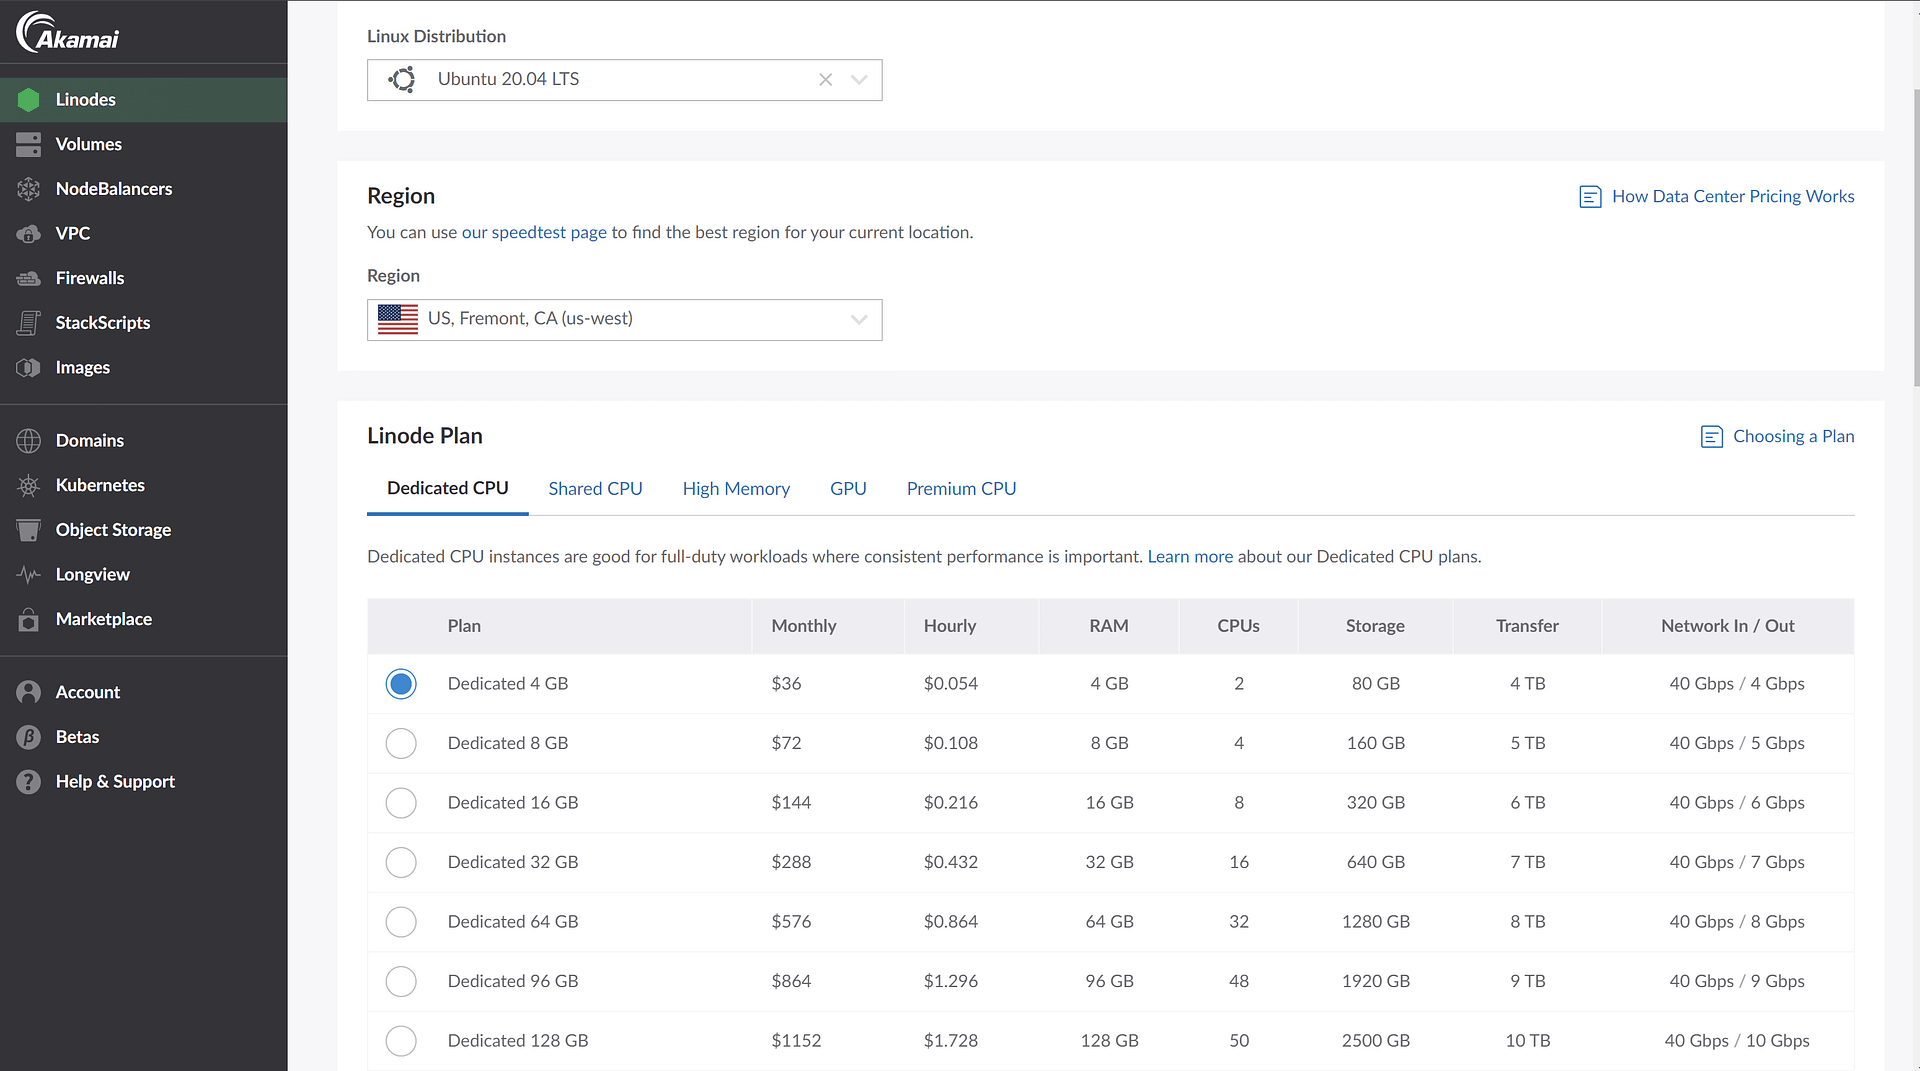Clear the Ubuntu 20.04 LTS selection
This screenshot has width=1920, height=1071.
(x=825, y=80)
